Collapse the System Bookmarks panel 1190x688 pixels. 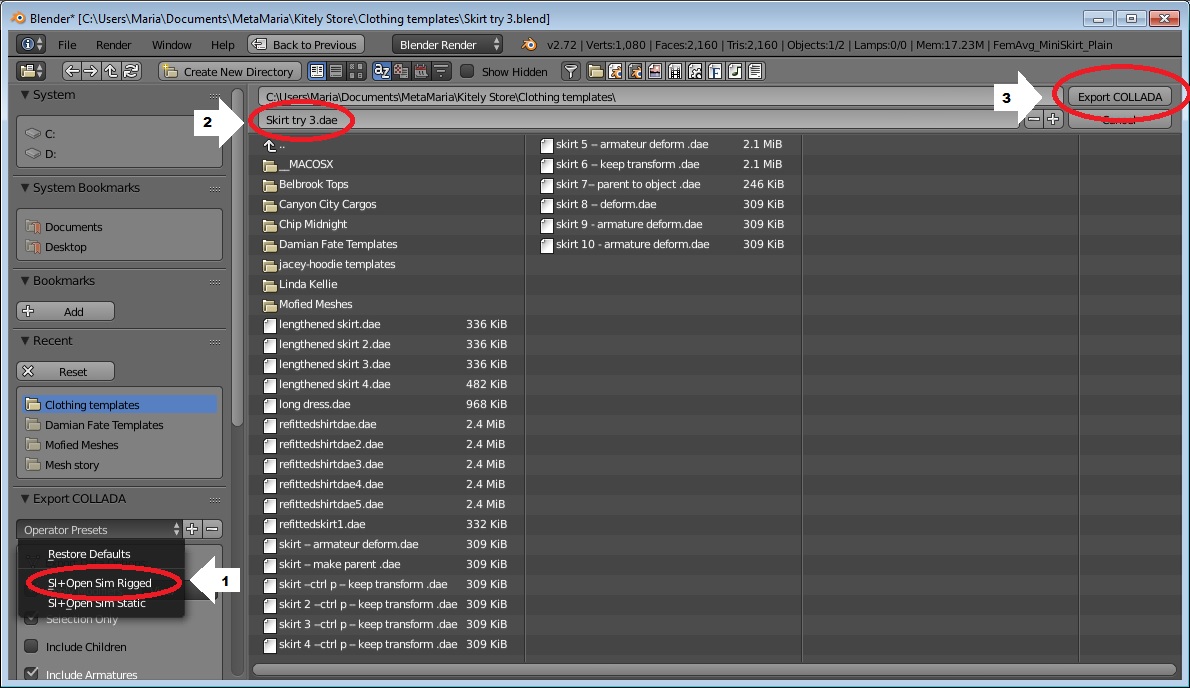click(x=25, y=188)
